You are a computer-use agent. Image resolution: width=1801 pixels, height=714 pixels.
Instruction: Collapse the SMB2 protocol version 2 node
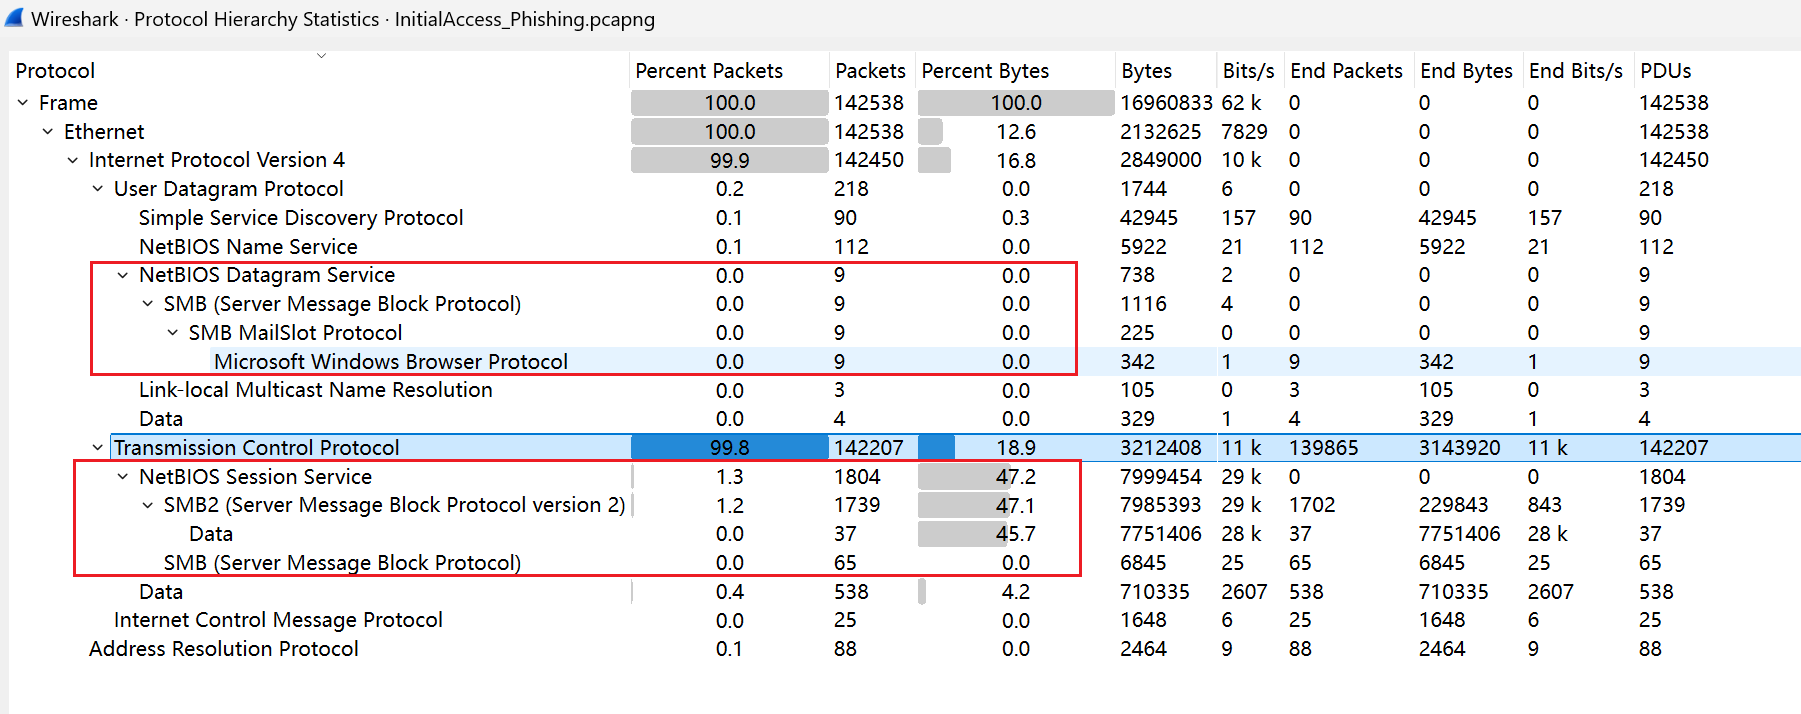pos(148,505)
